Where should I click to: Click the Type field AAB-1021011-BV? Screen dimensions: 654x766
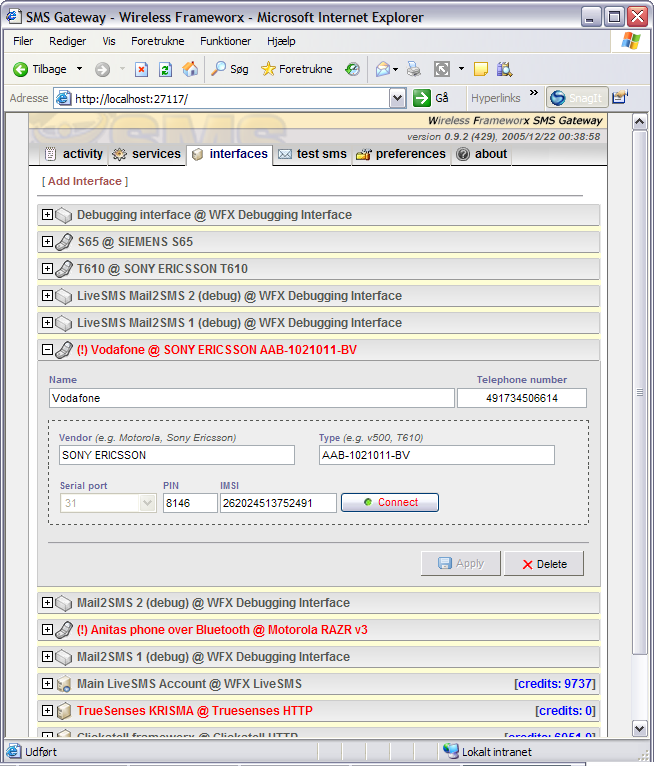[x=437, y=455]
